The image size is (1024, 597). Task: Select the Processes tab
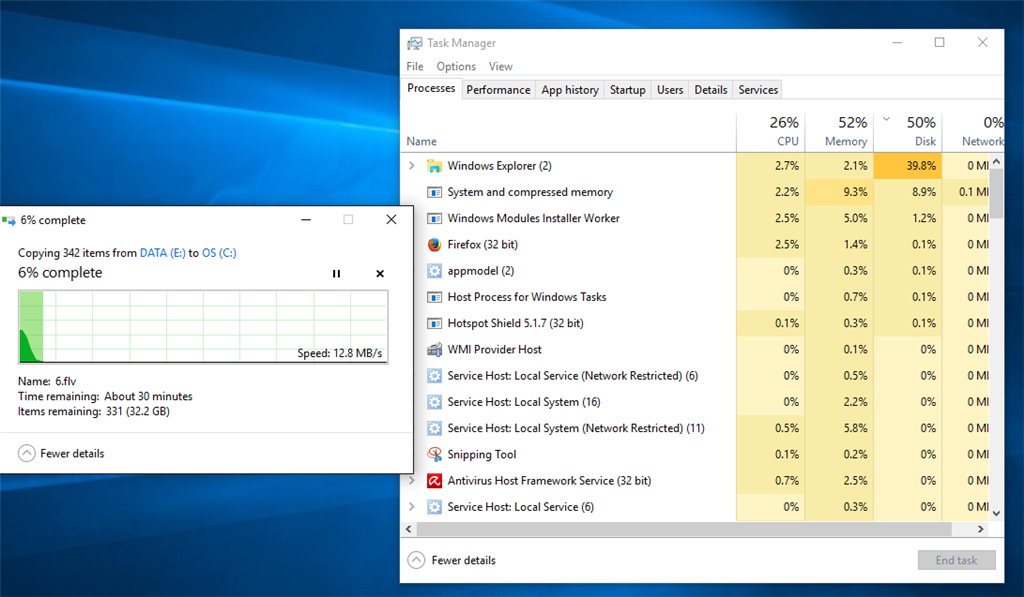[431, 88]
